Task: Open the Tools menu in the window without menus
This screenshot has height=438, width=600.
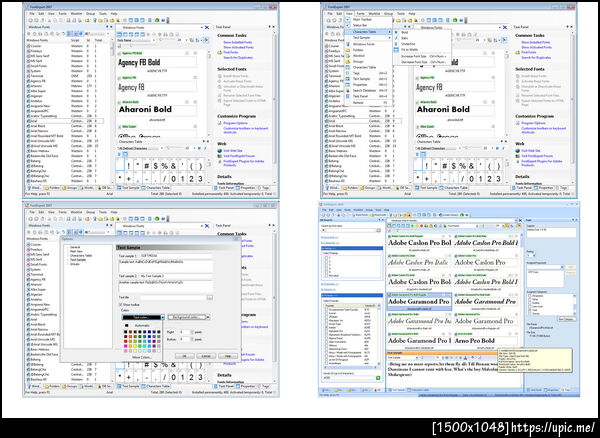Action: 103,13
